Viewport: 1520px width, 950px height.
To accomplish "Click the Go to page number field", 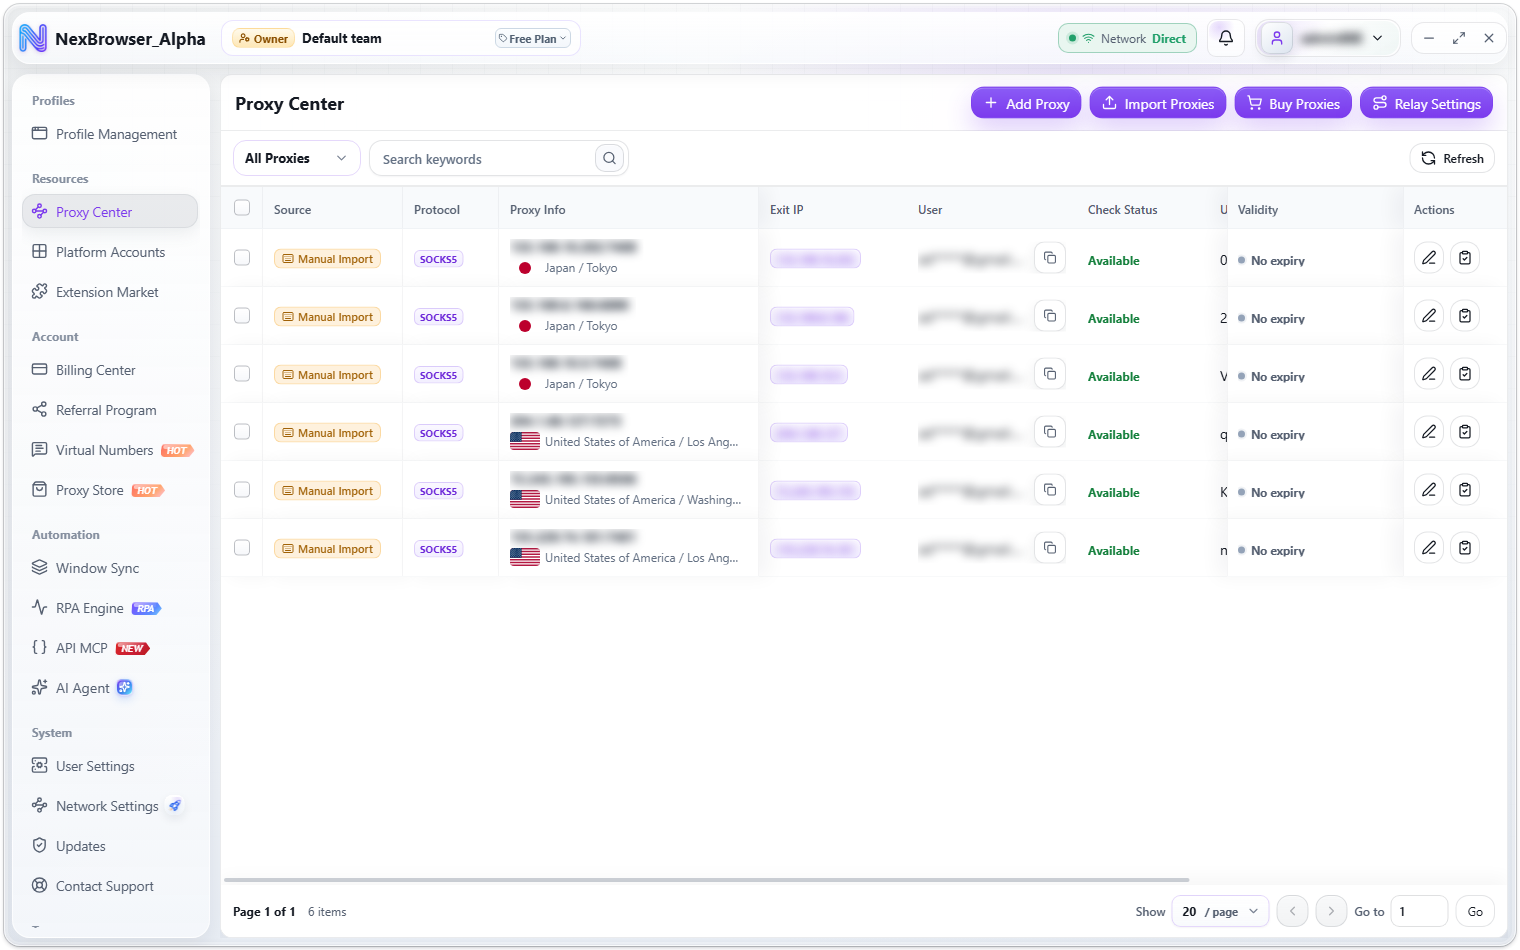I will click(1418, 911).
